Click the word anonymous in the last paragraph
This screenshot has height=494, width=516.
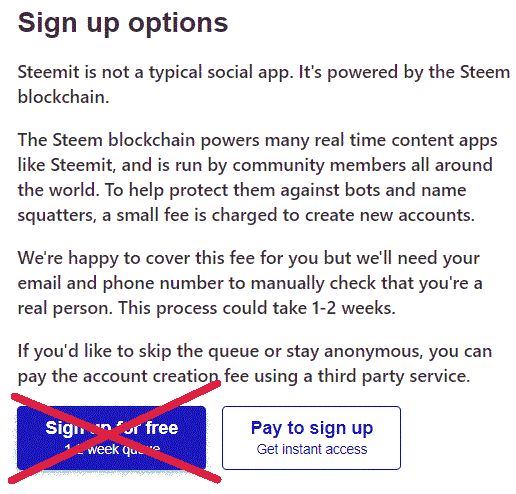[x=372, y=352]
